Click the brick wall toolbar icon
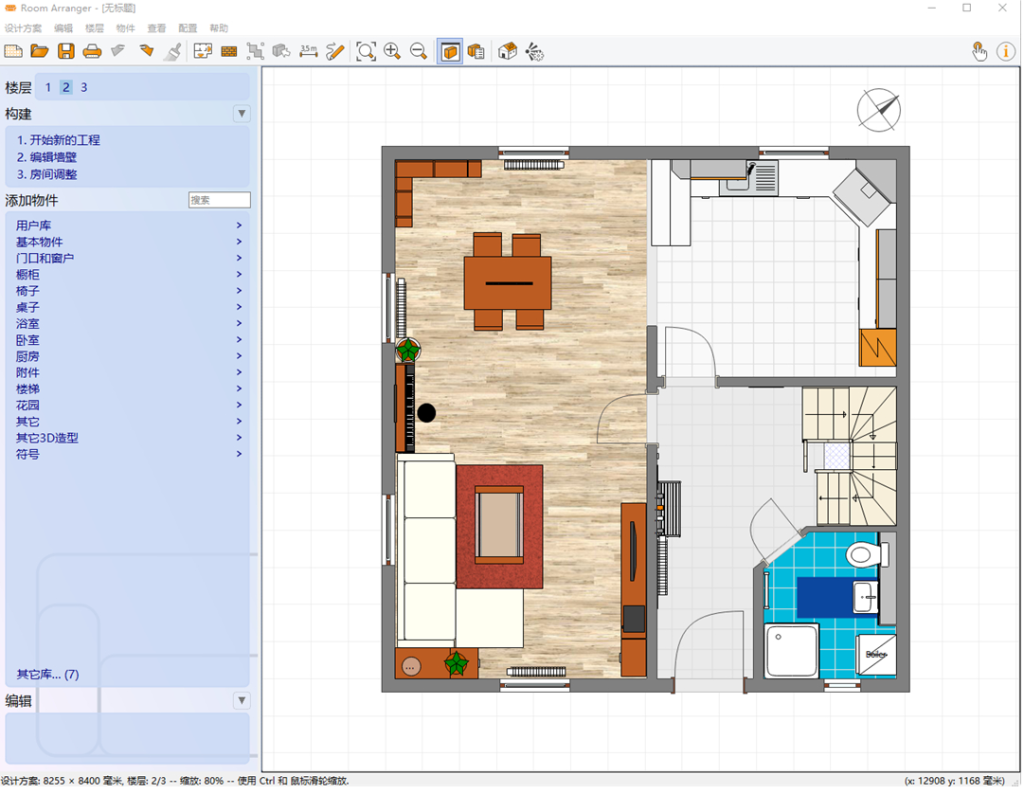1024x794 pixels. pos(229,52)
